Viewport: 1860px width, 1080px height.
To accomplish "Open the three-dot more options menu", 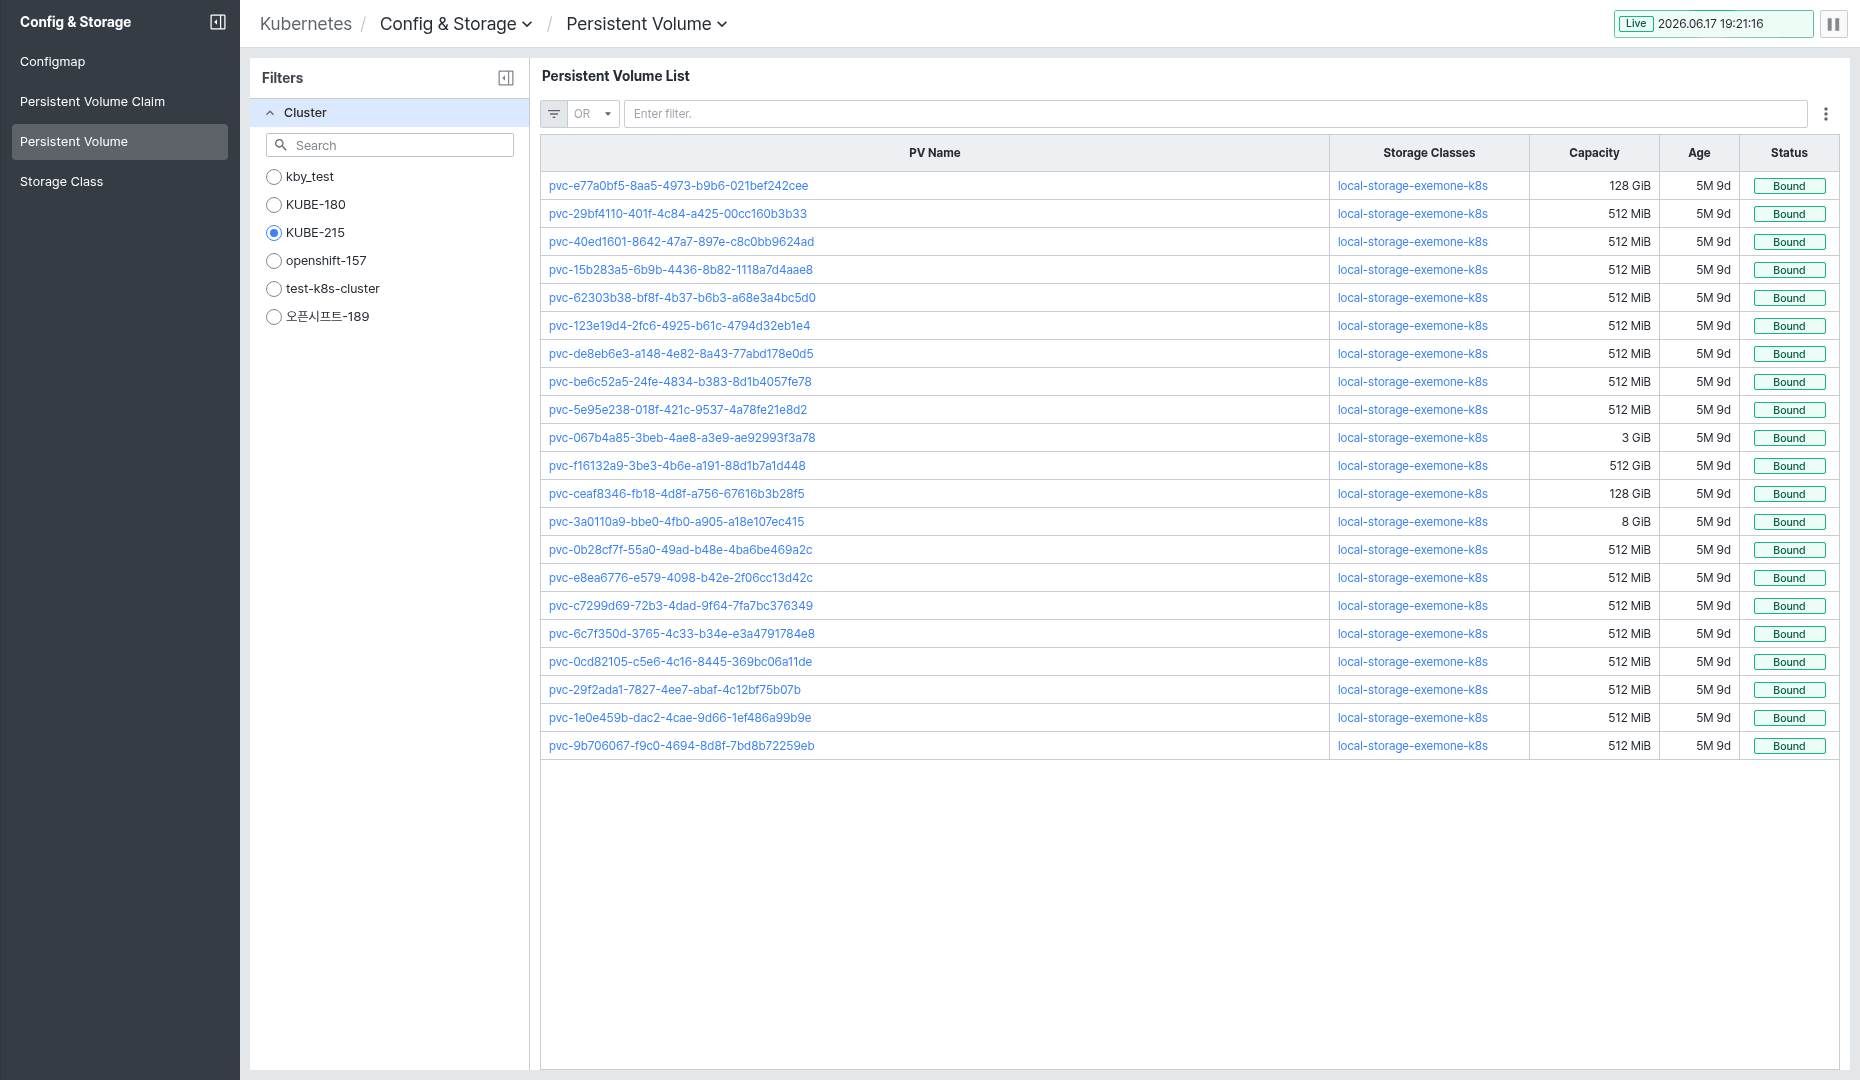I will (1826, 114).
